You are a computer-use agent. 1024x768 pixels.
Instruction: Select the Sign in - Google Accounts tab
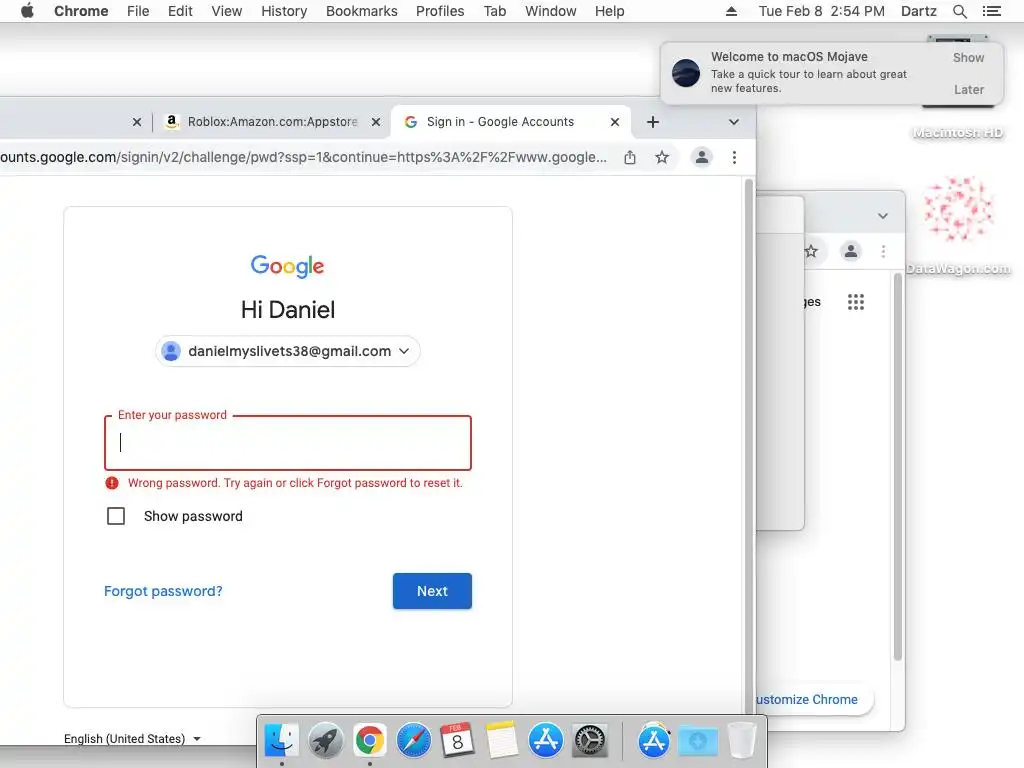511,122
